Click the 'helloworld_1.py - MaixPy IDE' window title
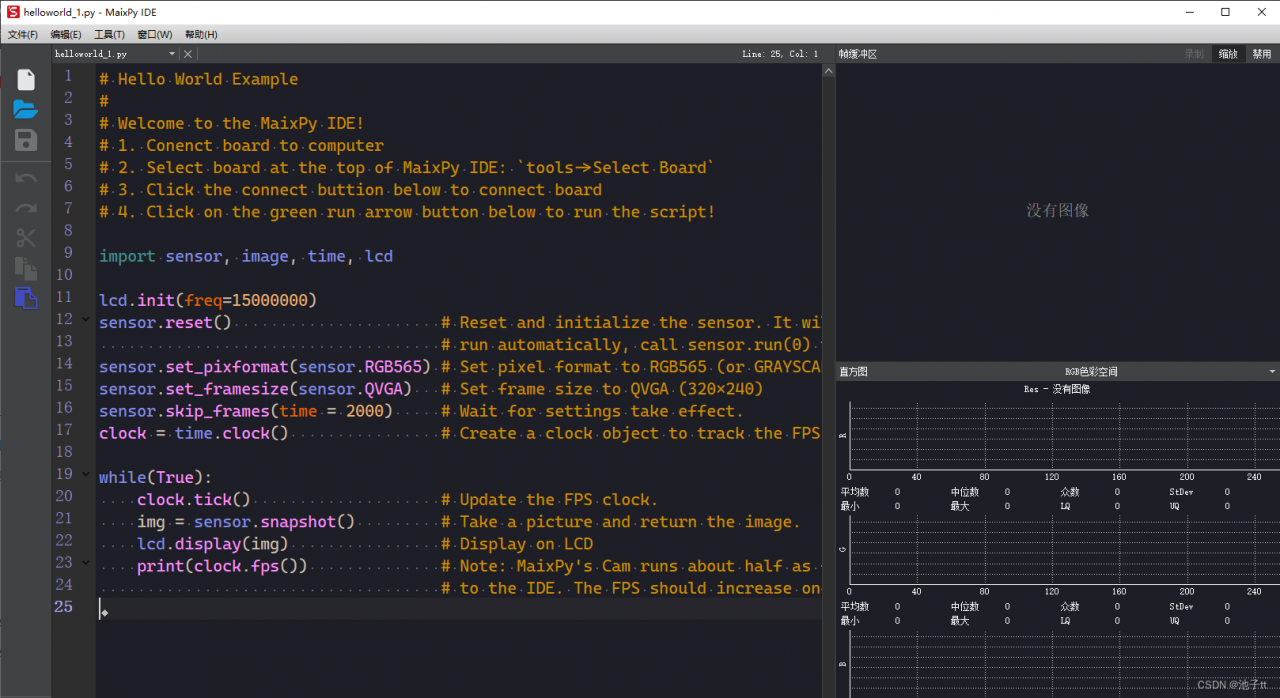 click(90, 12)
